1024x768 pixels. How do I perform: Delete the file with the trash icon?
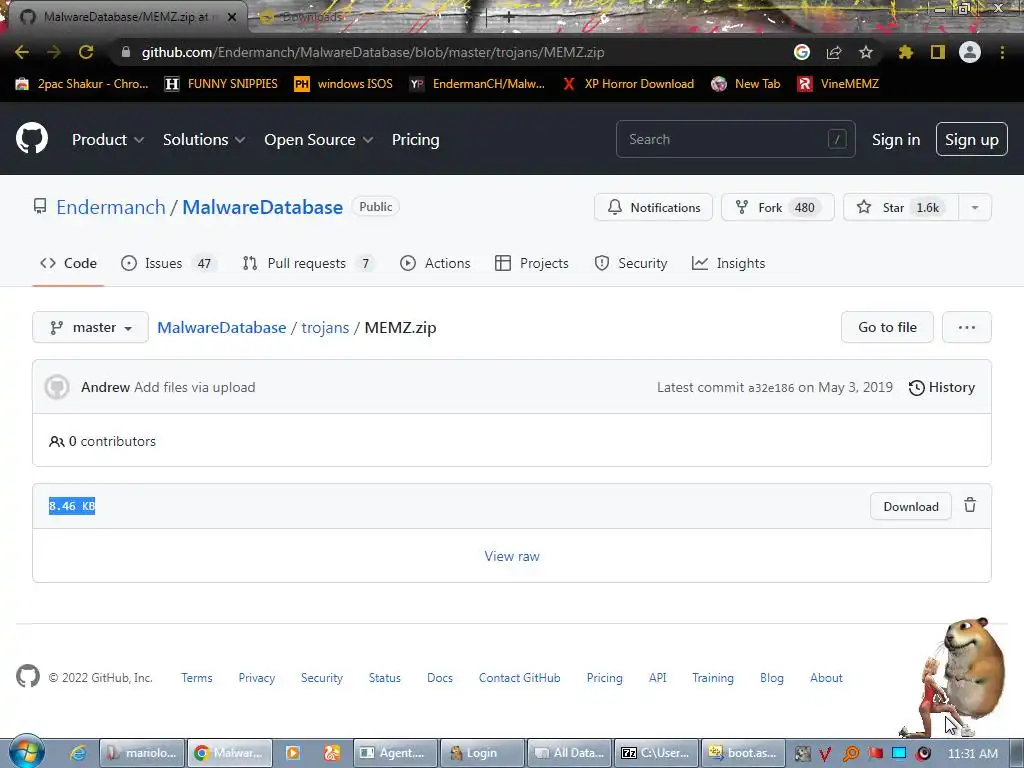click(x=970, y=505)
